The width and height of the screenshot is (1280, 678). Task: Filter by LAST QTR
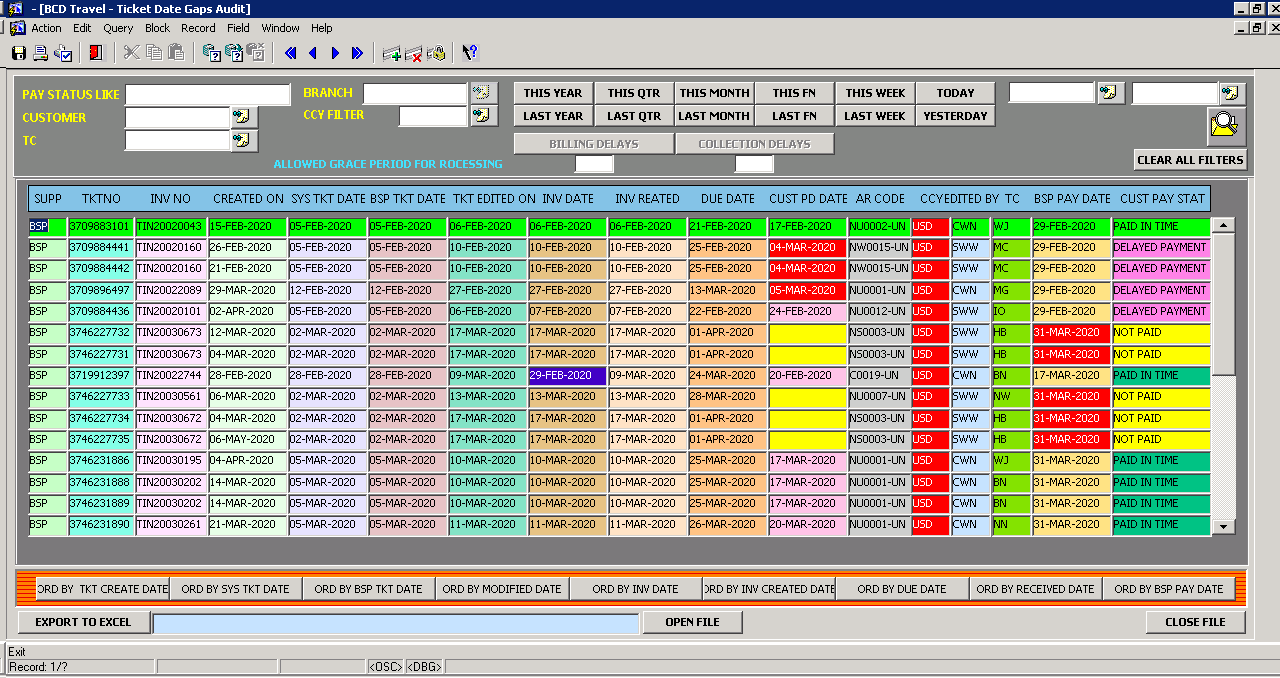click(x=634, y=116)
